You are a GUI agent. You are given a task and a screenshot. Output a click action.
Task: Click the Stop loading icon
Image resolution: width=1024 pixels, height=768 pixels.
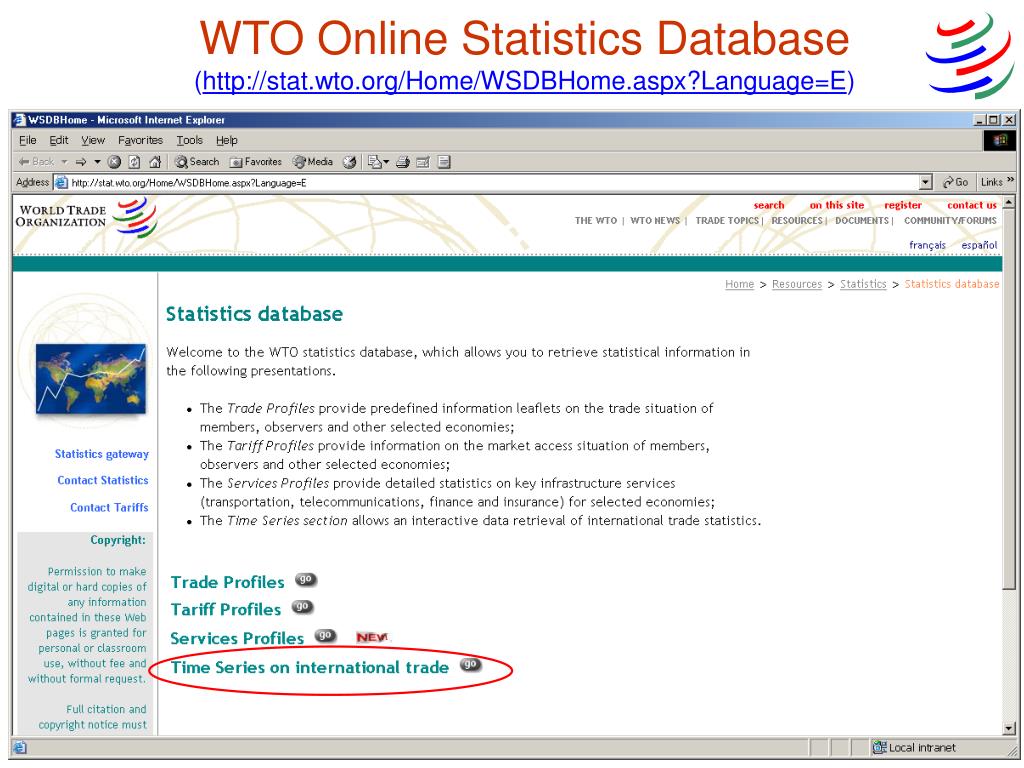pyautogui.click(x=114, y=162)
